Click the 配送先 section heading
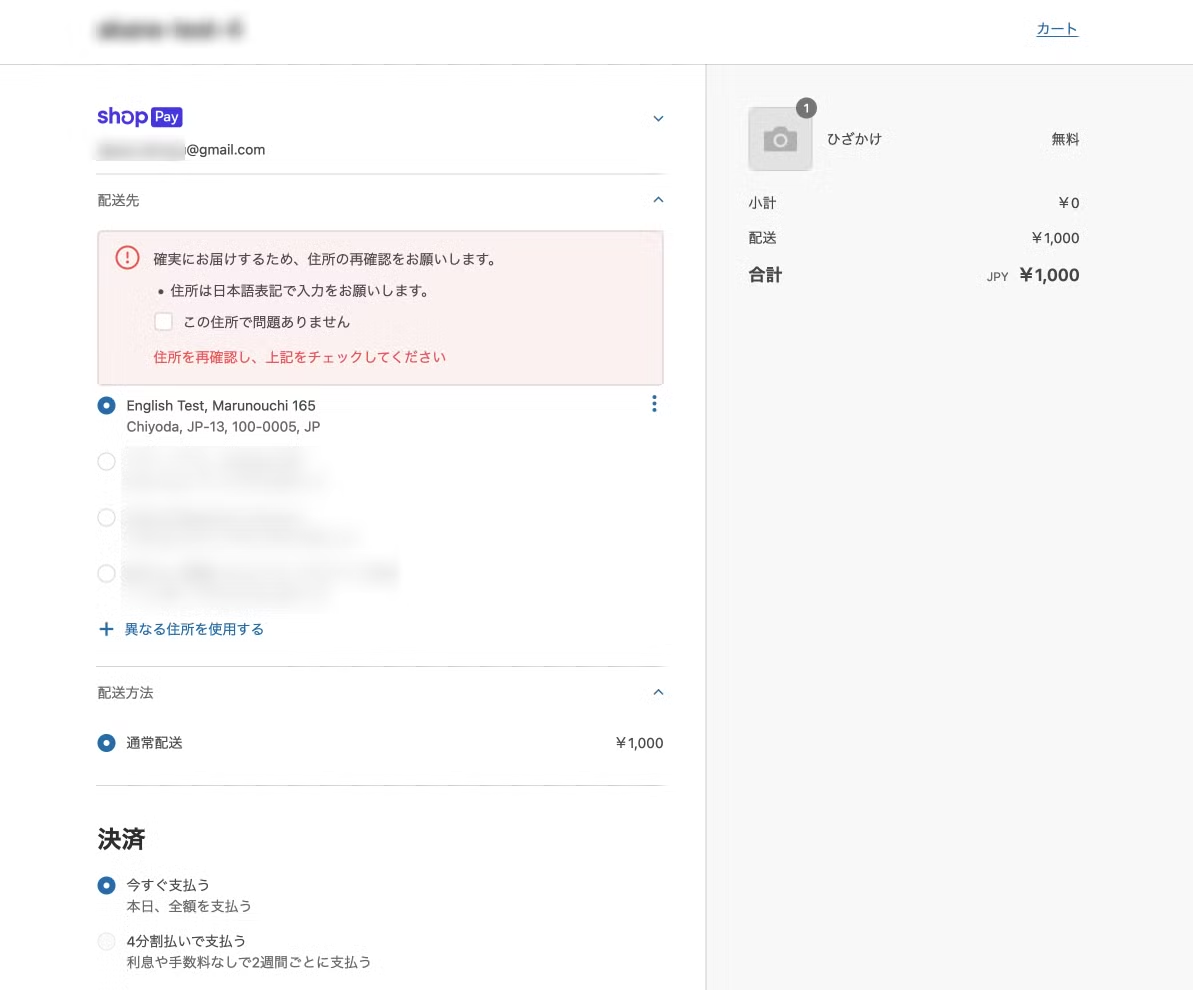 point(118,200)
